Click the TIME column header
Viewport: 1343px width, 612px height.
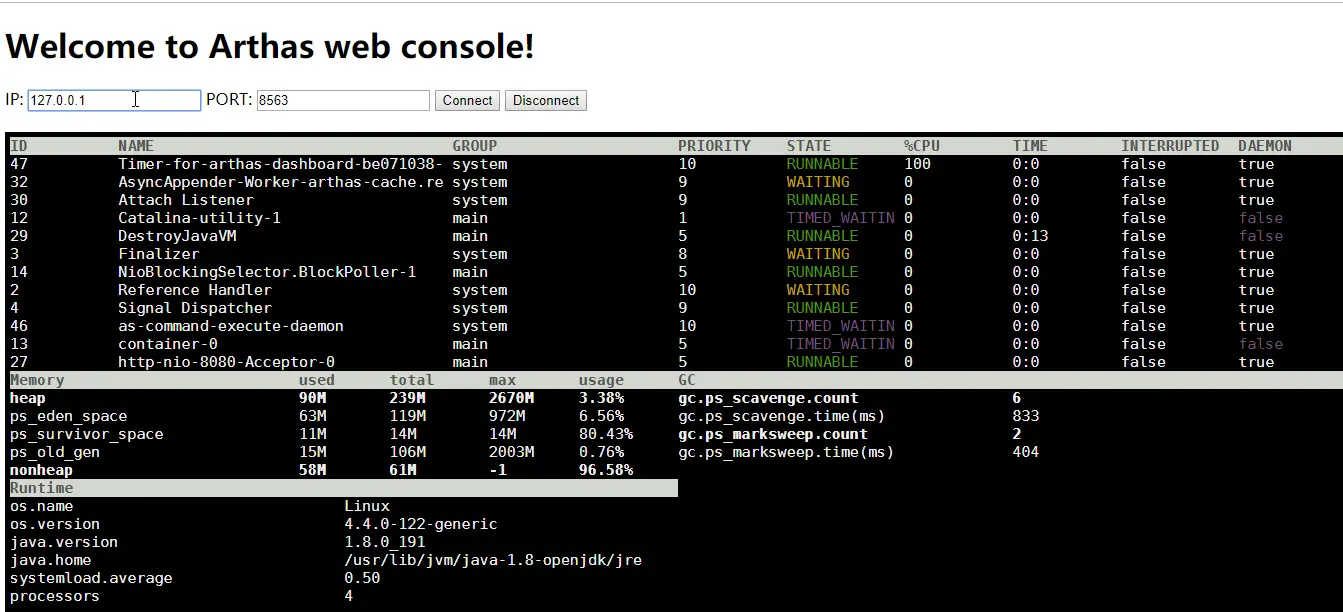(x=1030, y=146)
